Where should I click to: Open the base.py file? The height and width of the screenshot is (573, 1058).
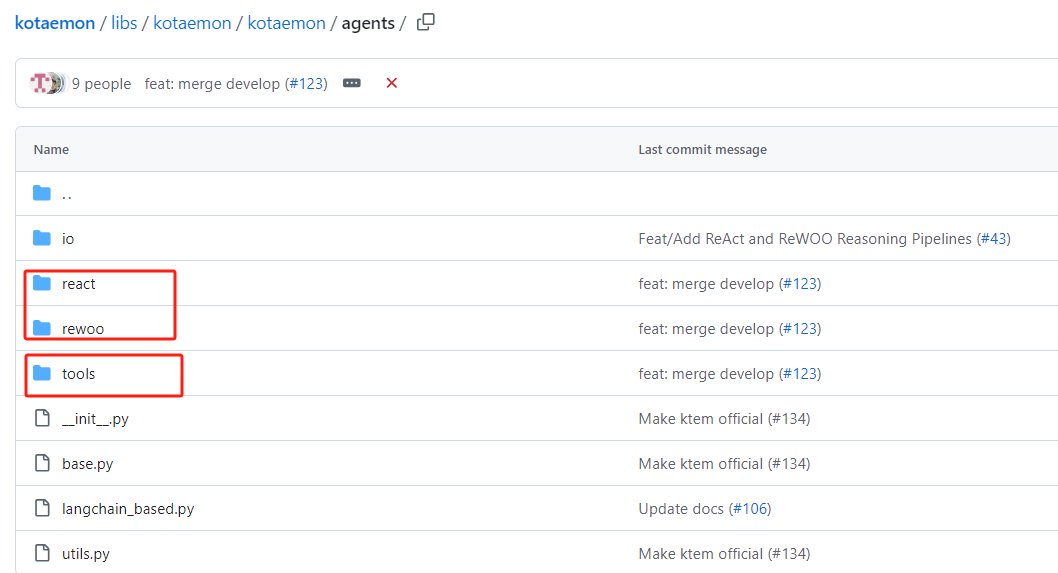[x=88, y=464]
